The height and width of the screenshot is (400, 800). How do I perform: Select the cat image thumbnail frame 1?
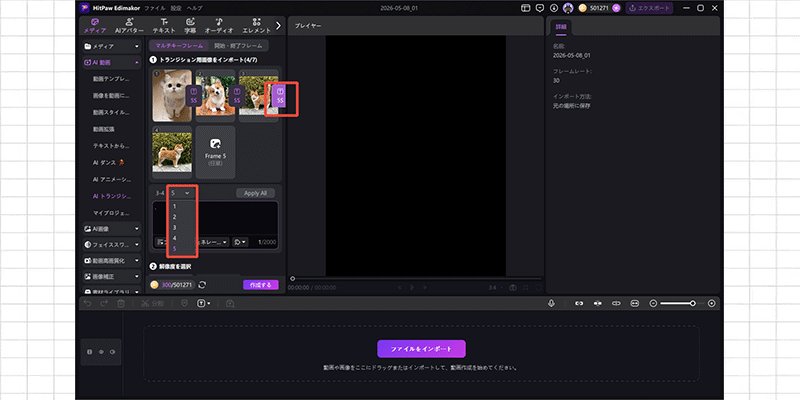tap(172, 95)
